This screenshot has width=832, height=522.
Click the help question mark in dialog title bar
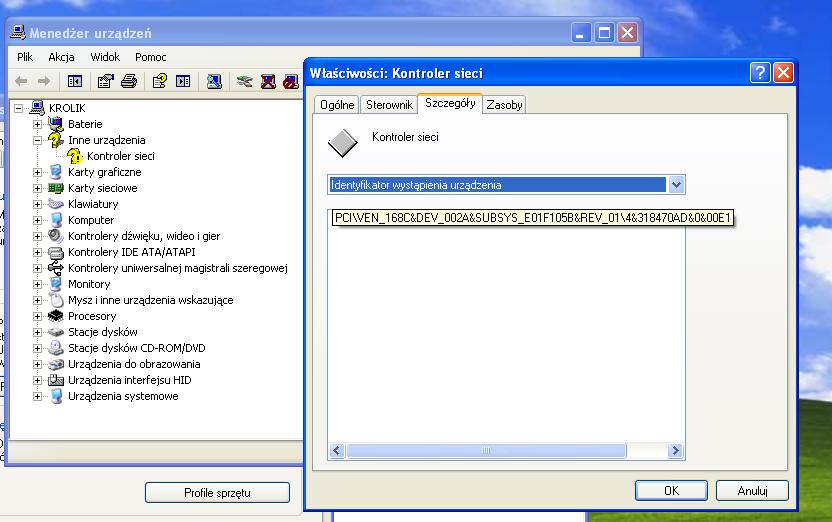point(760,73)
